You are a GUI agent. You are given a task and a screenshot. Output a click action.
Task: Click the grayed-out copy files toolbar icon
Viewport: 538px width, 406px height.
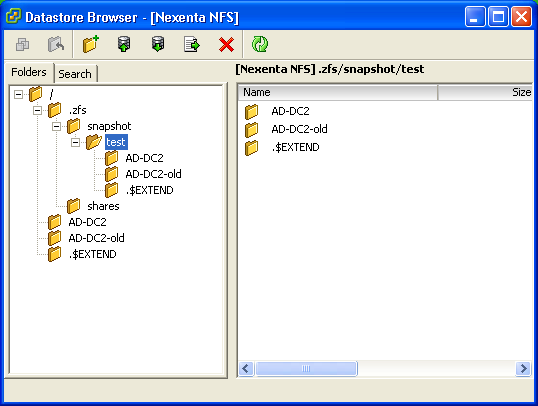click(x=23, y=45)
